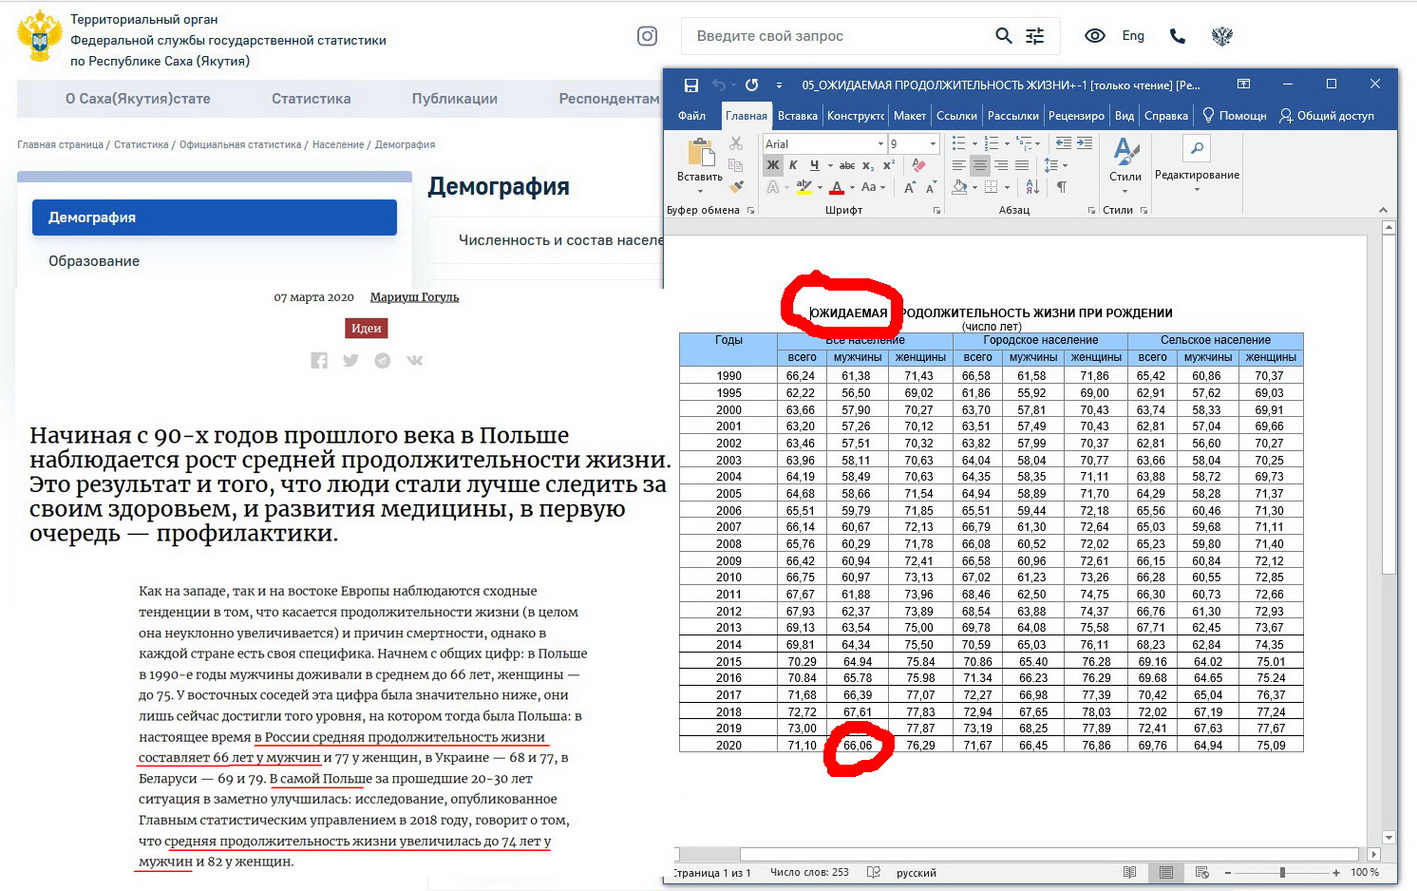1417x891 pixels.
Task: Click the Идеи tag button
Action: click(366, 328)
